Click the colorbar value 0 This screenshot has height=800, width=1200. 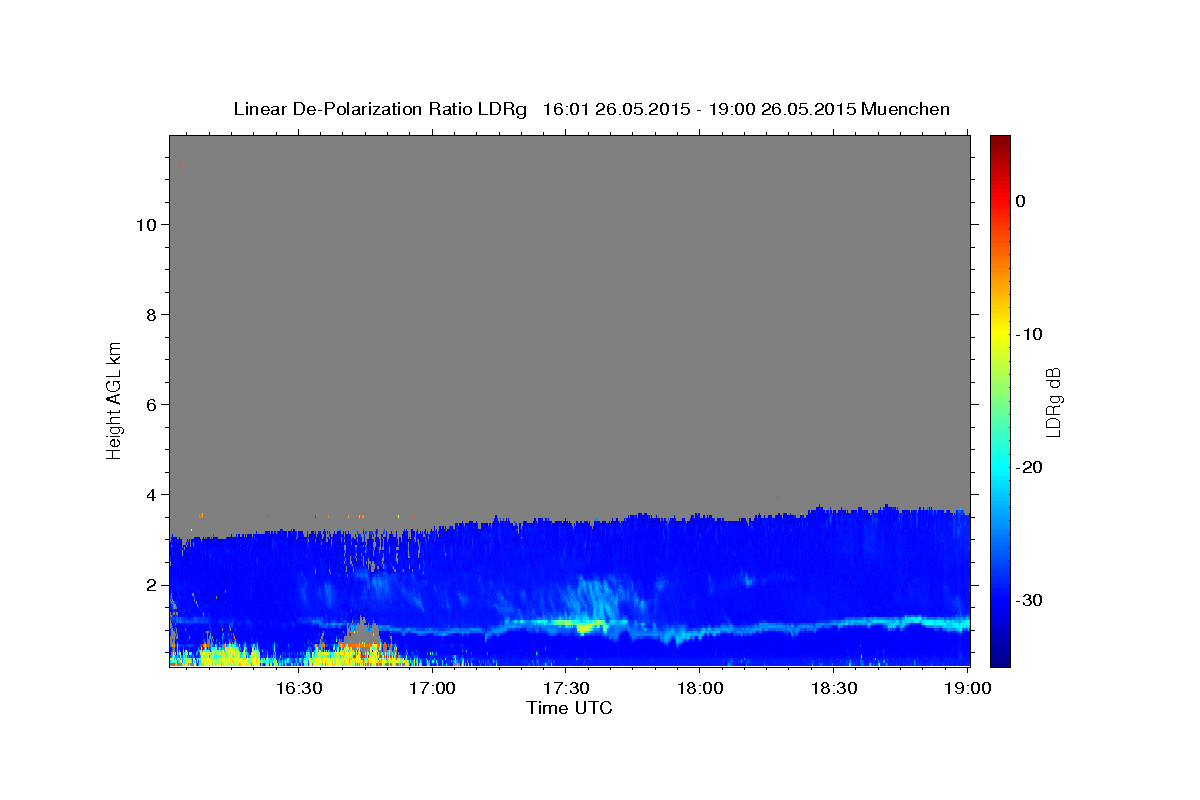point(1021,201)
